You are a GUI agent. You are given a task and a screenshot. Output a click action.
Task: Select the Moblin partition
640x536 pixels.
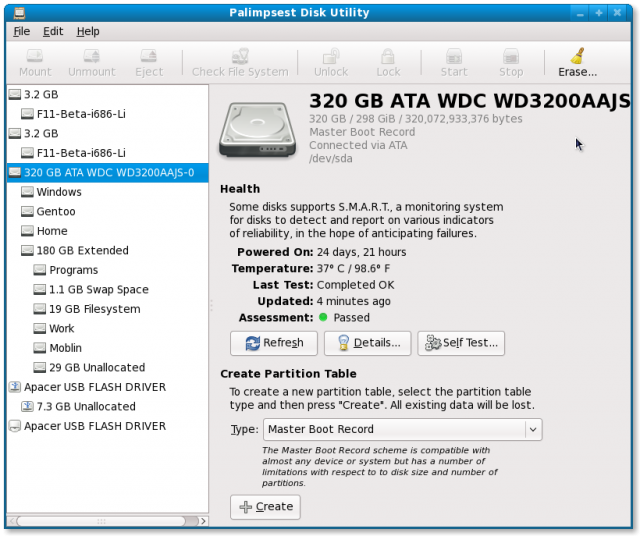[108, 348]
